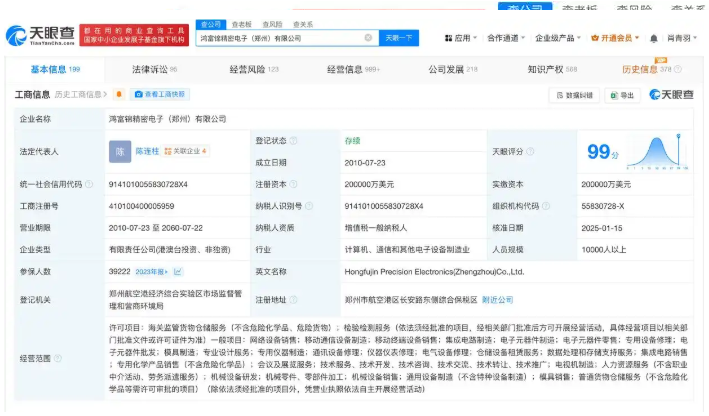This screenshot has height=416, width=709.
Task: Open notifications bell icon
Action: [x=653, y=38]
